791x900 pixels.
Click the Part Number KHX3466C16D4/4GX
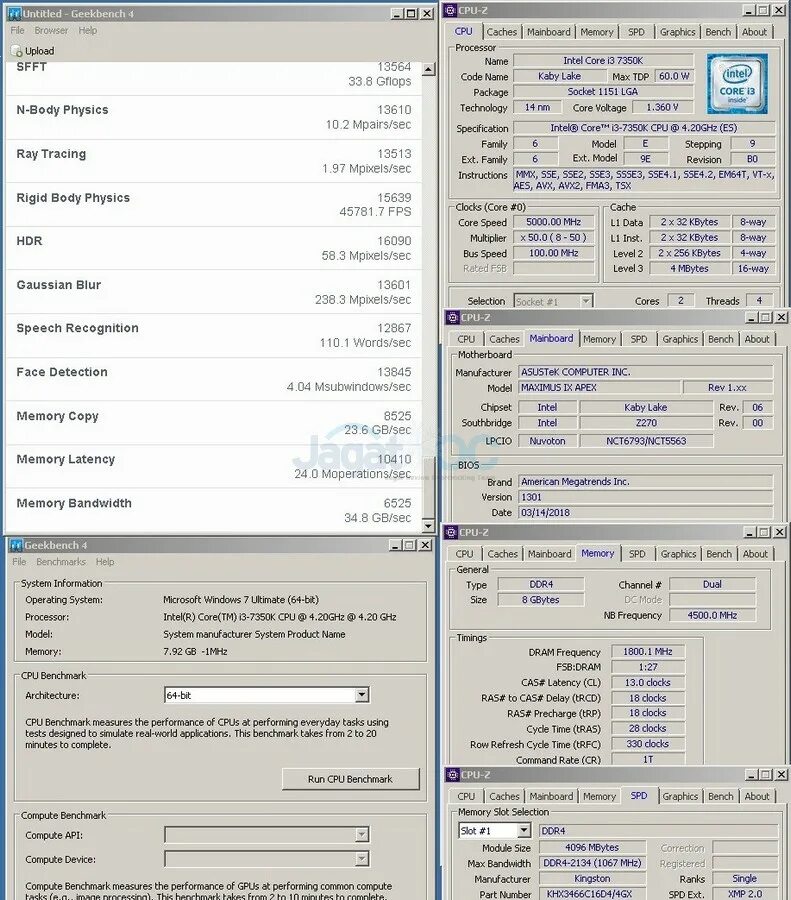pyautogui.click(x=592, y=894)
